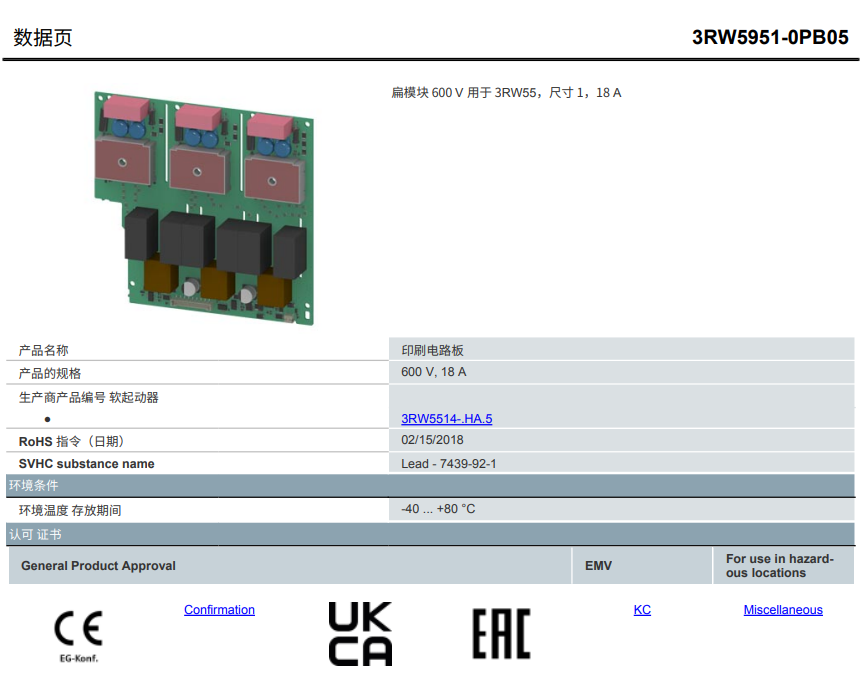Select the 产品的规格 label
Viewport: 864px width, 685px height.
[x=50, y=374]
